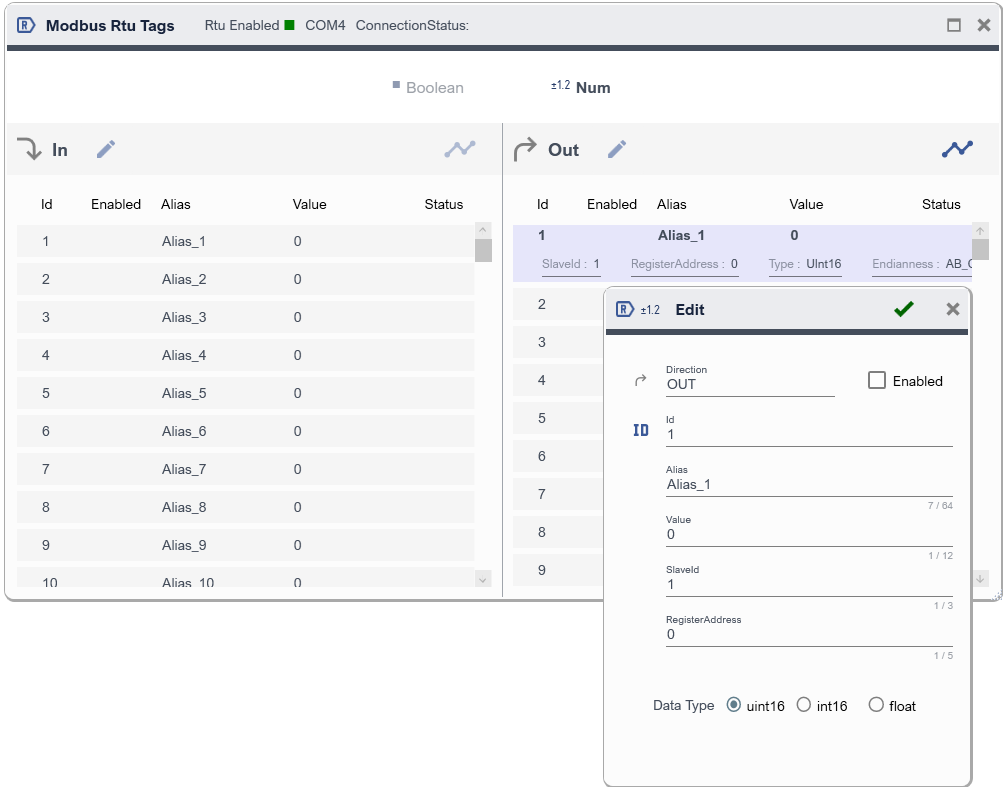Click the Alias input field
The height and width of the screenshot is (787, 1003).
point(808,485)
